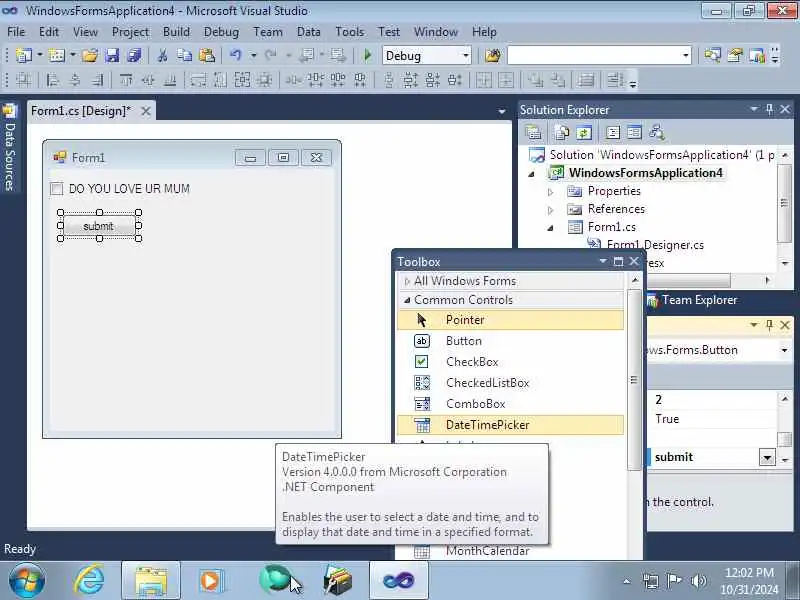Image resolution: width=800 pixels, height=600 pixels.
Task: Click Make Vertical Spacing Equal icon
Action: pos(388,80)
